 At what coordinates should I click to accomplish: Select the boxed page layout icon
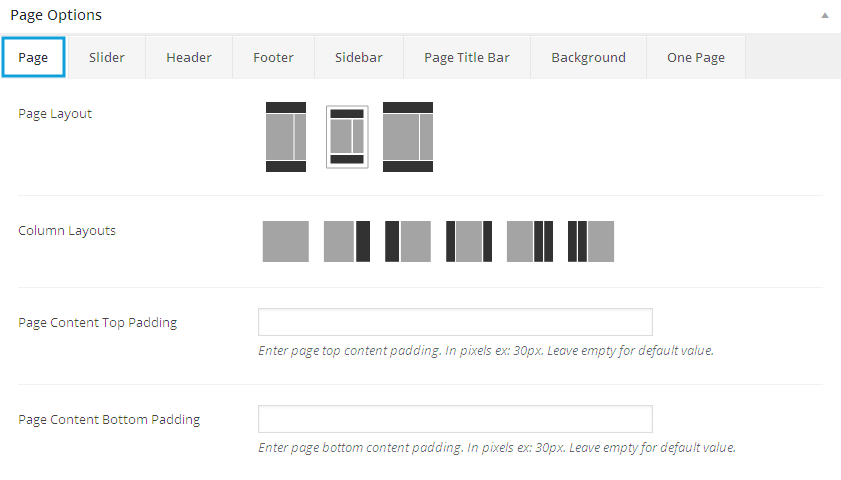347,137
